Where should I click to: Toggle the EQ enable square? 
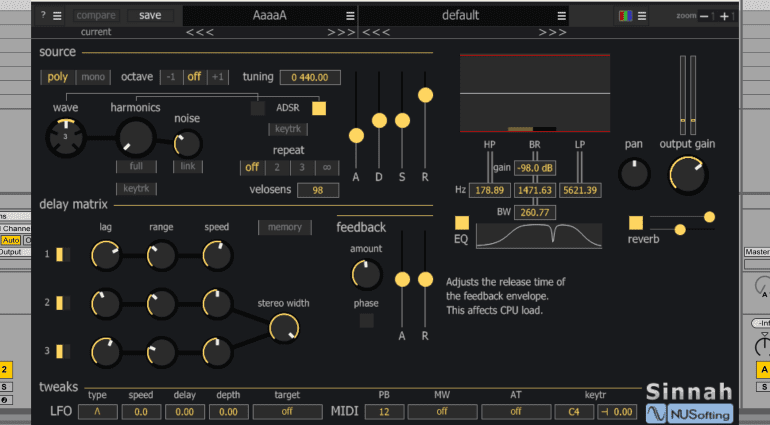pyautogui.click(x=462, y=223)
